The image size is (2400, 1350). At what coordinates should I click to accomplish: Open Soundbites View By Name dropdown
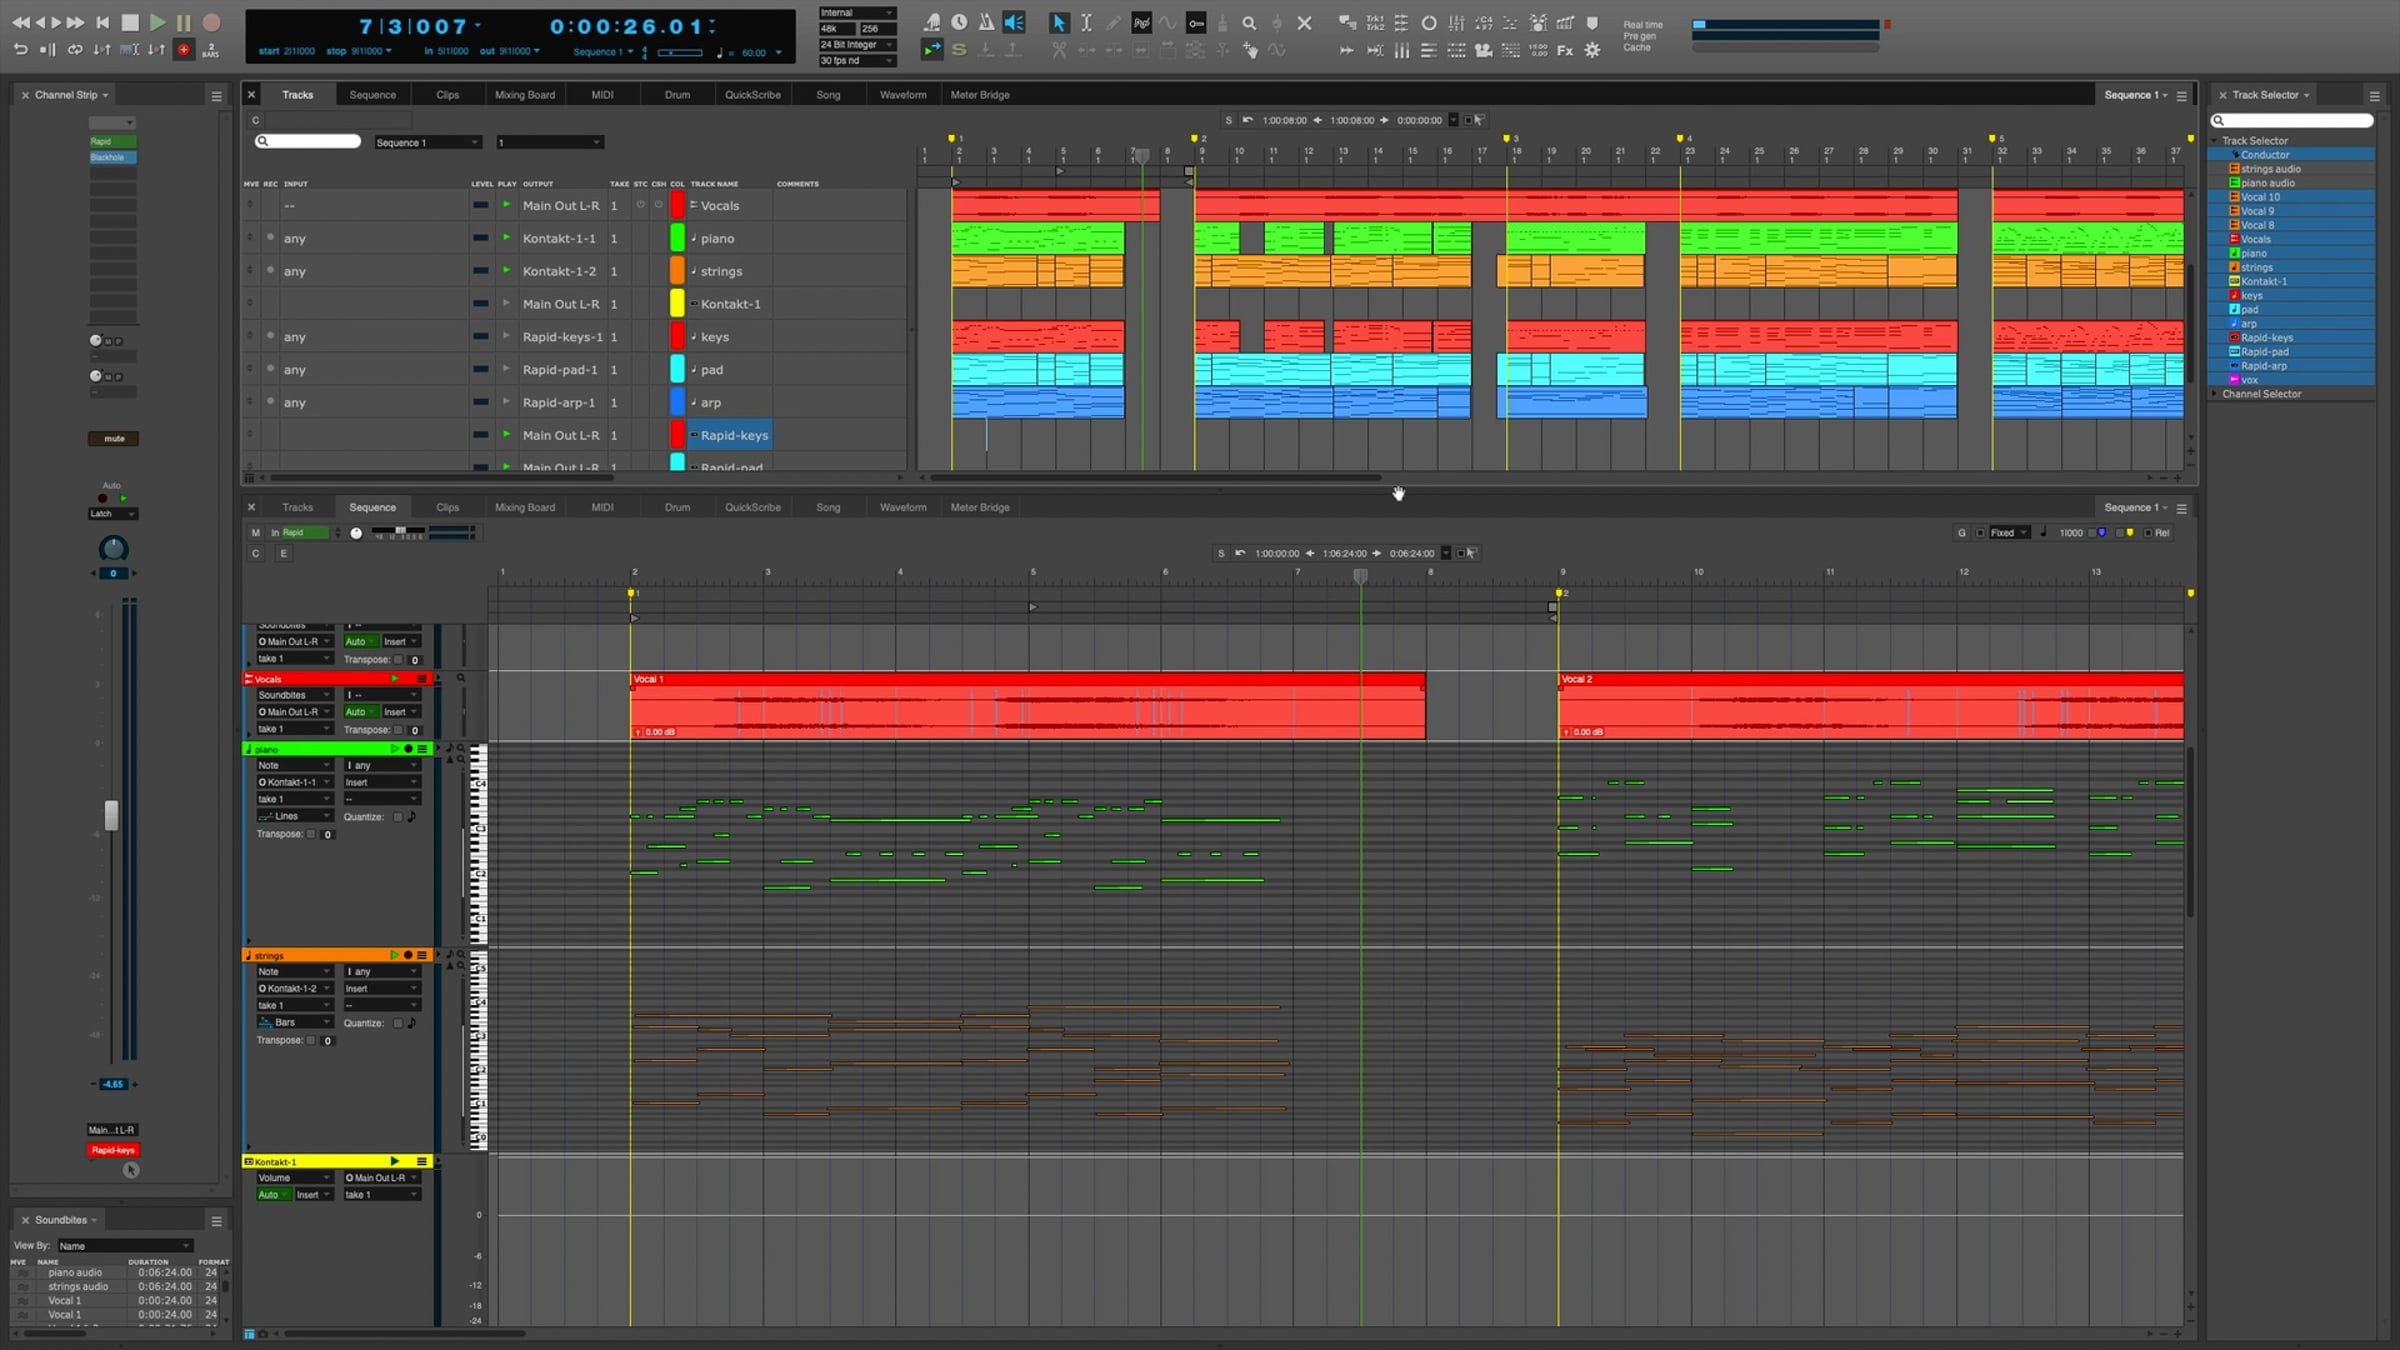point(124,1246)
